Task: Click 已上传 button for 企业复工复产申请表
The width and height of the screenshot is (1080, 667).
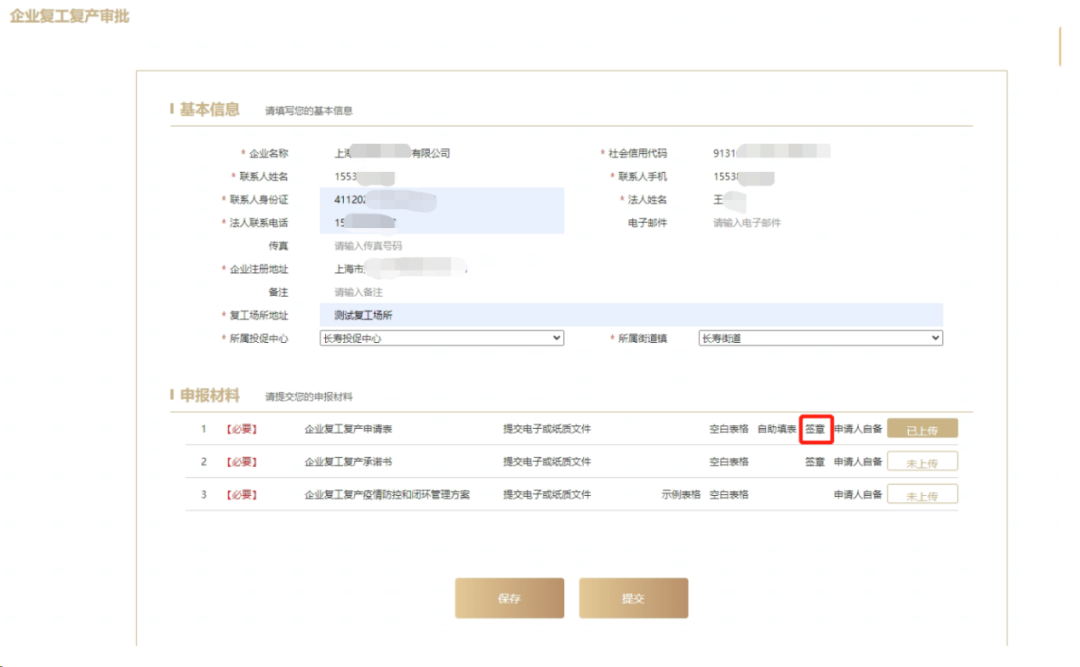Action: 922,429
